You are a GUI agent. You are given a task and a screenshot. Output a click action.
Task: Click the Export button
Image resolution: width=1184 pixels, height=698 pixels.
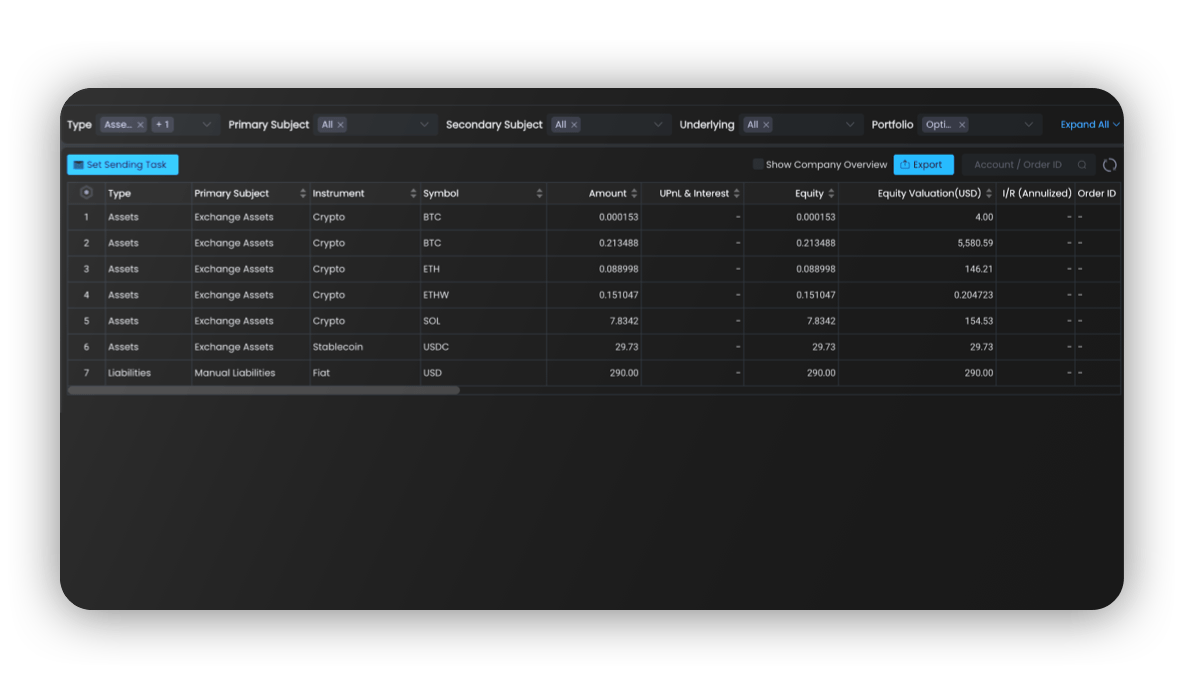[923, 165]
